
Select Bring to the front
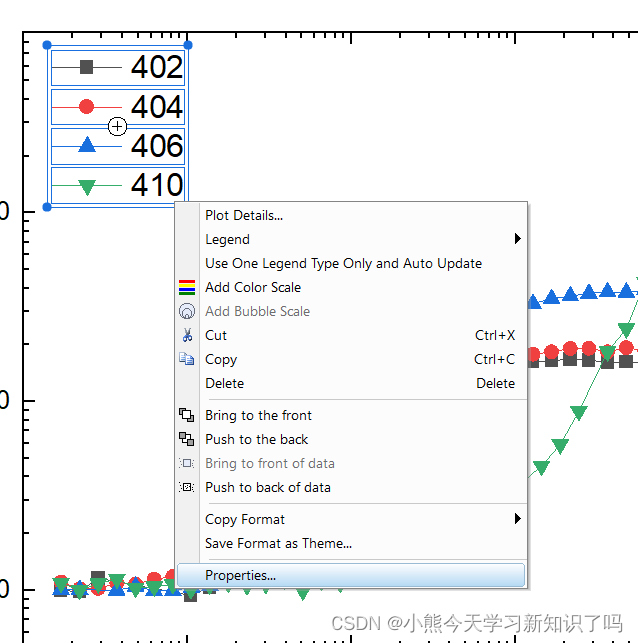click(x=351, y=415)
